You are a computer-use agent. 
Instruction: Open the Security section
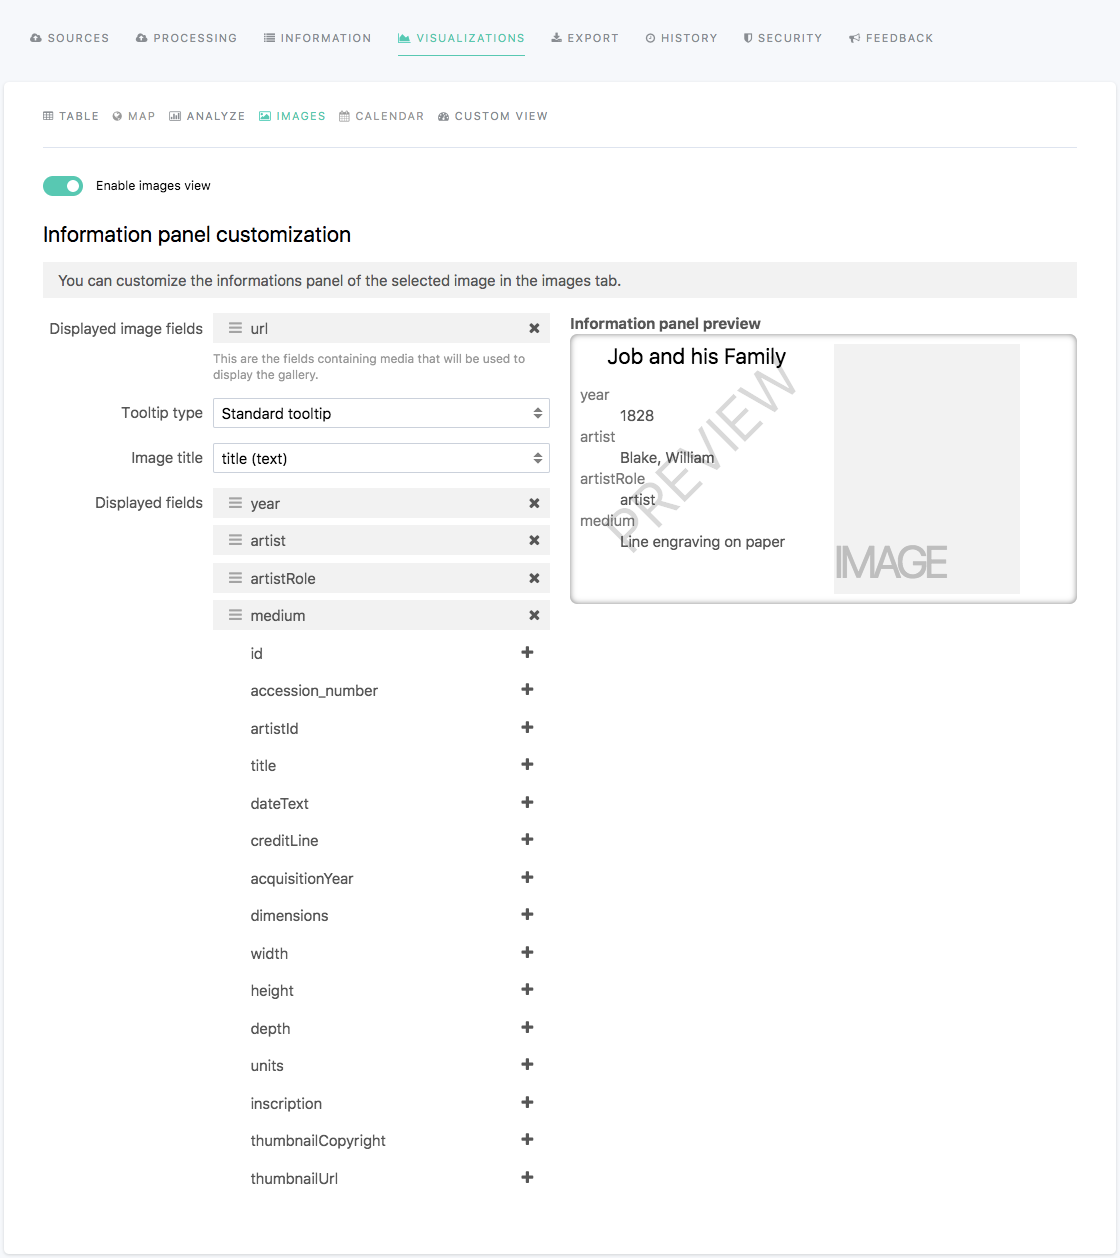(x=782, y=39)
